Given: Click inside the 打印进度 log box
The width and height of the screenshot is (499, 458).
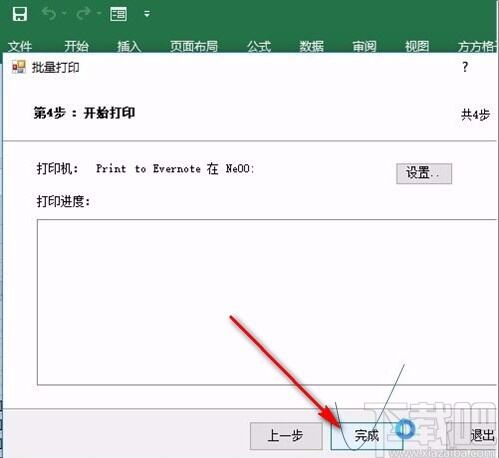Looking at the screenshot, I should point(267,302).
